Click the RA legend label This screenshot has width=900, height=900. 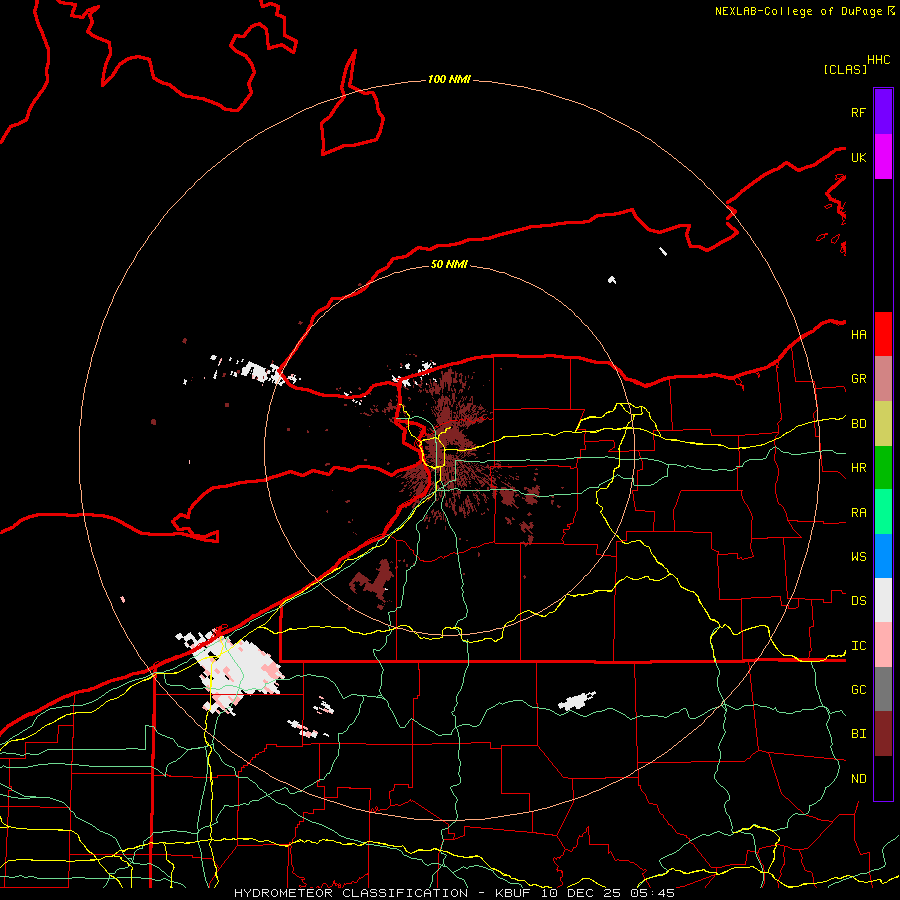pyautogui.click(x=858, y=513)
